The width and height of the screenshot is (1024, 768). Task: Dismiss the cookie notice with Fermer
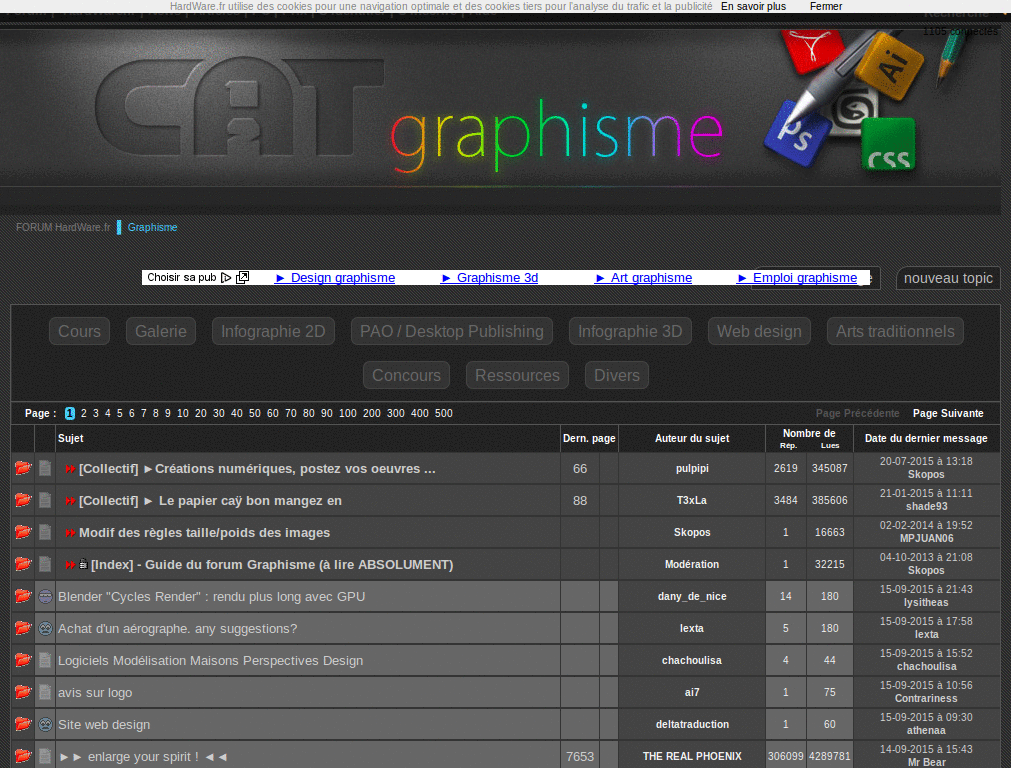click(x=825, y=6)
